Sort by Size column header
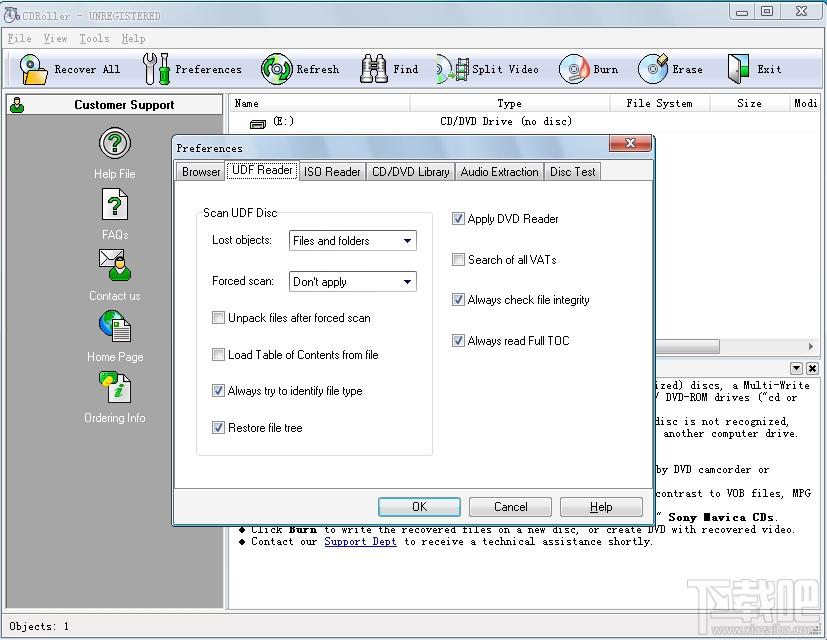The height and width of the screenshot is (640, 827). pyautogui.click(x=749, y=103)
